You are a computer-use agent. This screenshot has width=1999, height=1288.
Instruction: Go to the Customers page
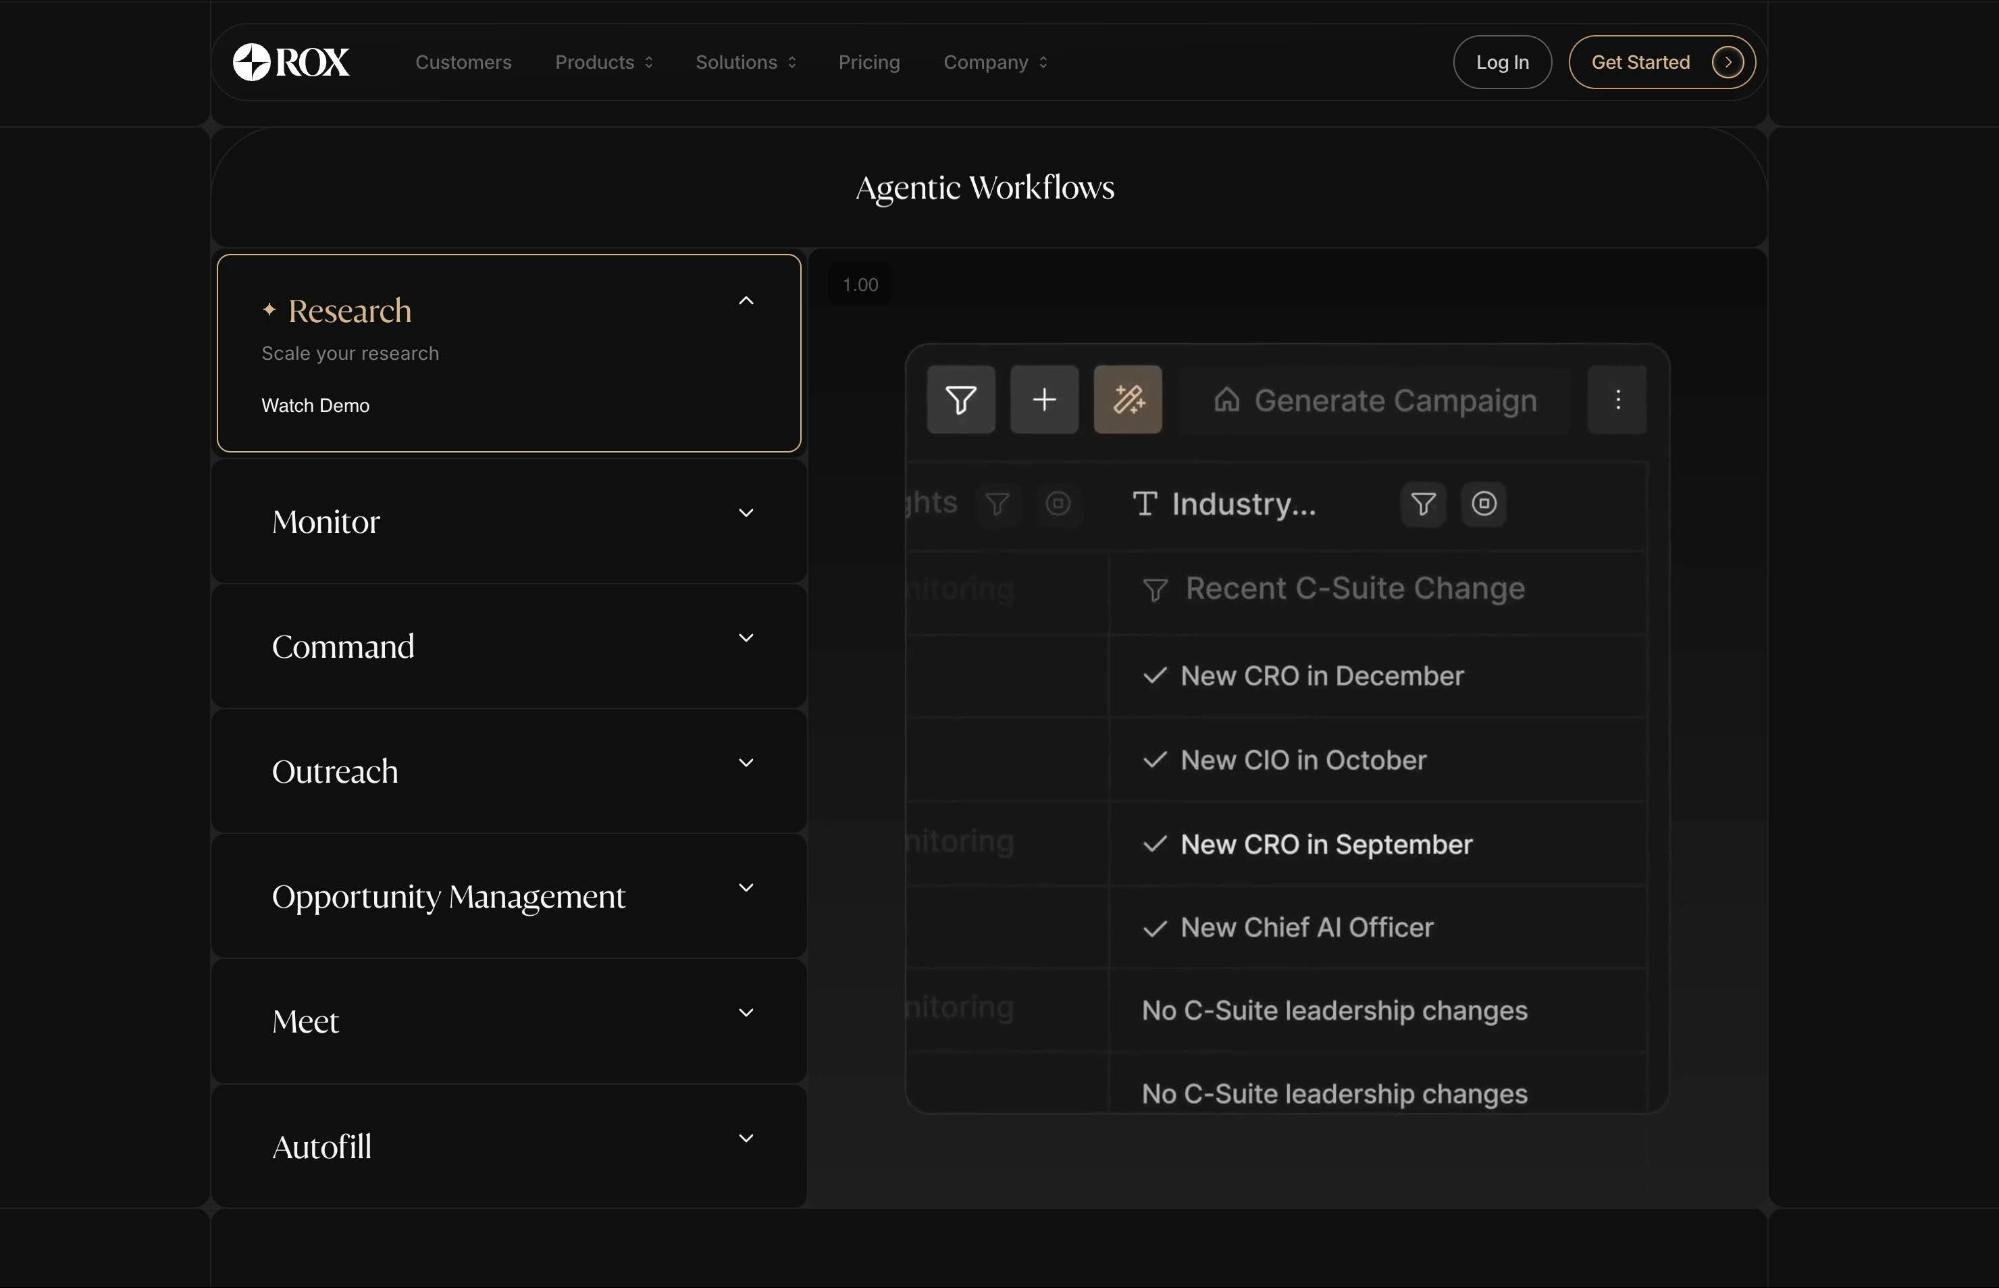(463, 62)
